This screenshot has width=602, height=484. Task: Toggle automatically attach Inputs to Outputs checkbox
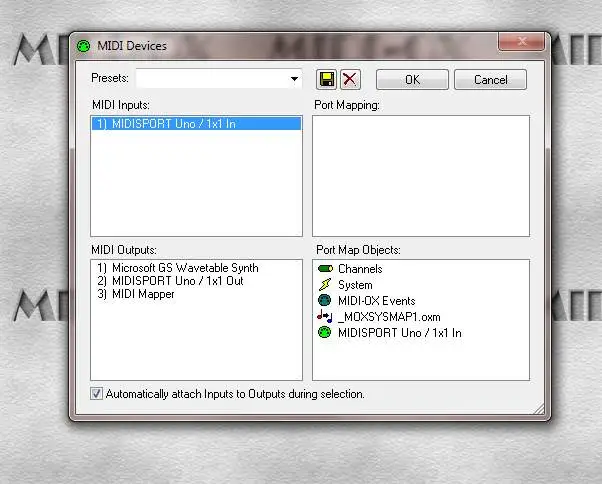(x=96, y=393)
